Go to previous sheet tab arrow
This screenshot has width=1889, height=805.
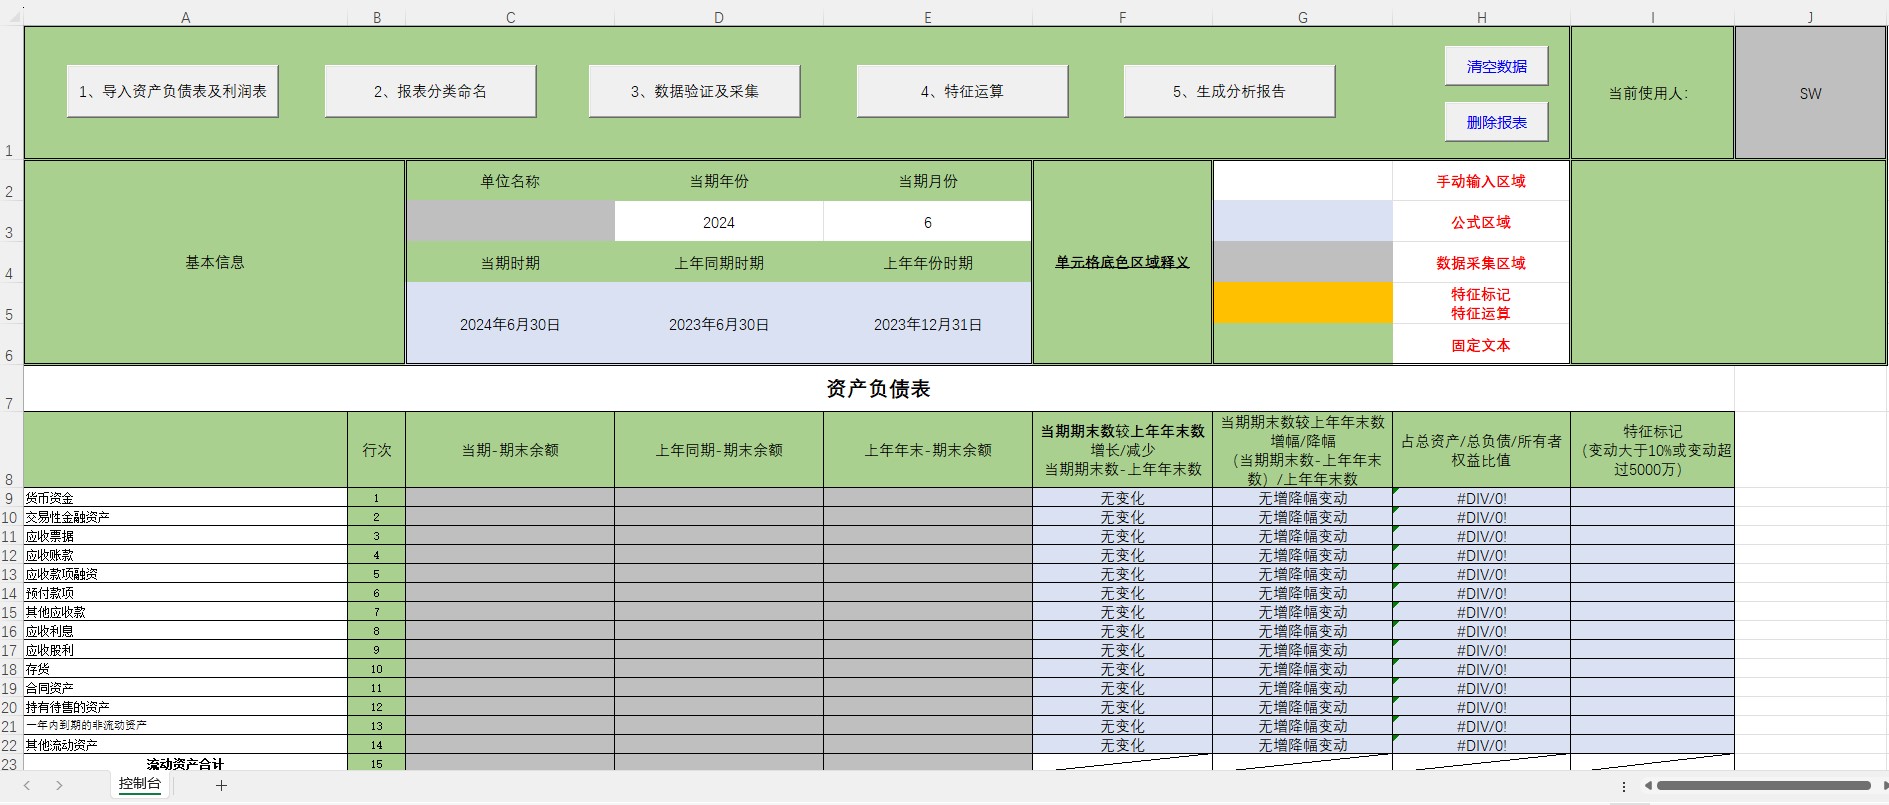tap(27, 786)
